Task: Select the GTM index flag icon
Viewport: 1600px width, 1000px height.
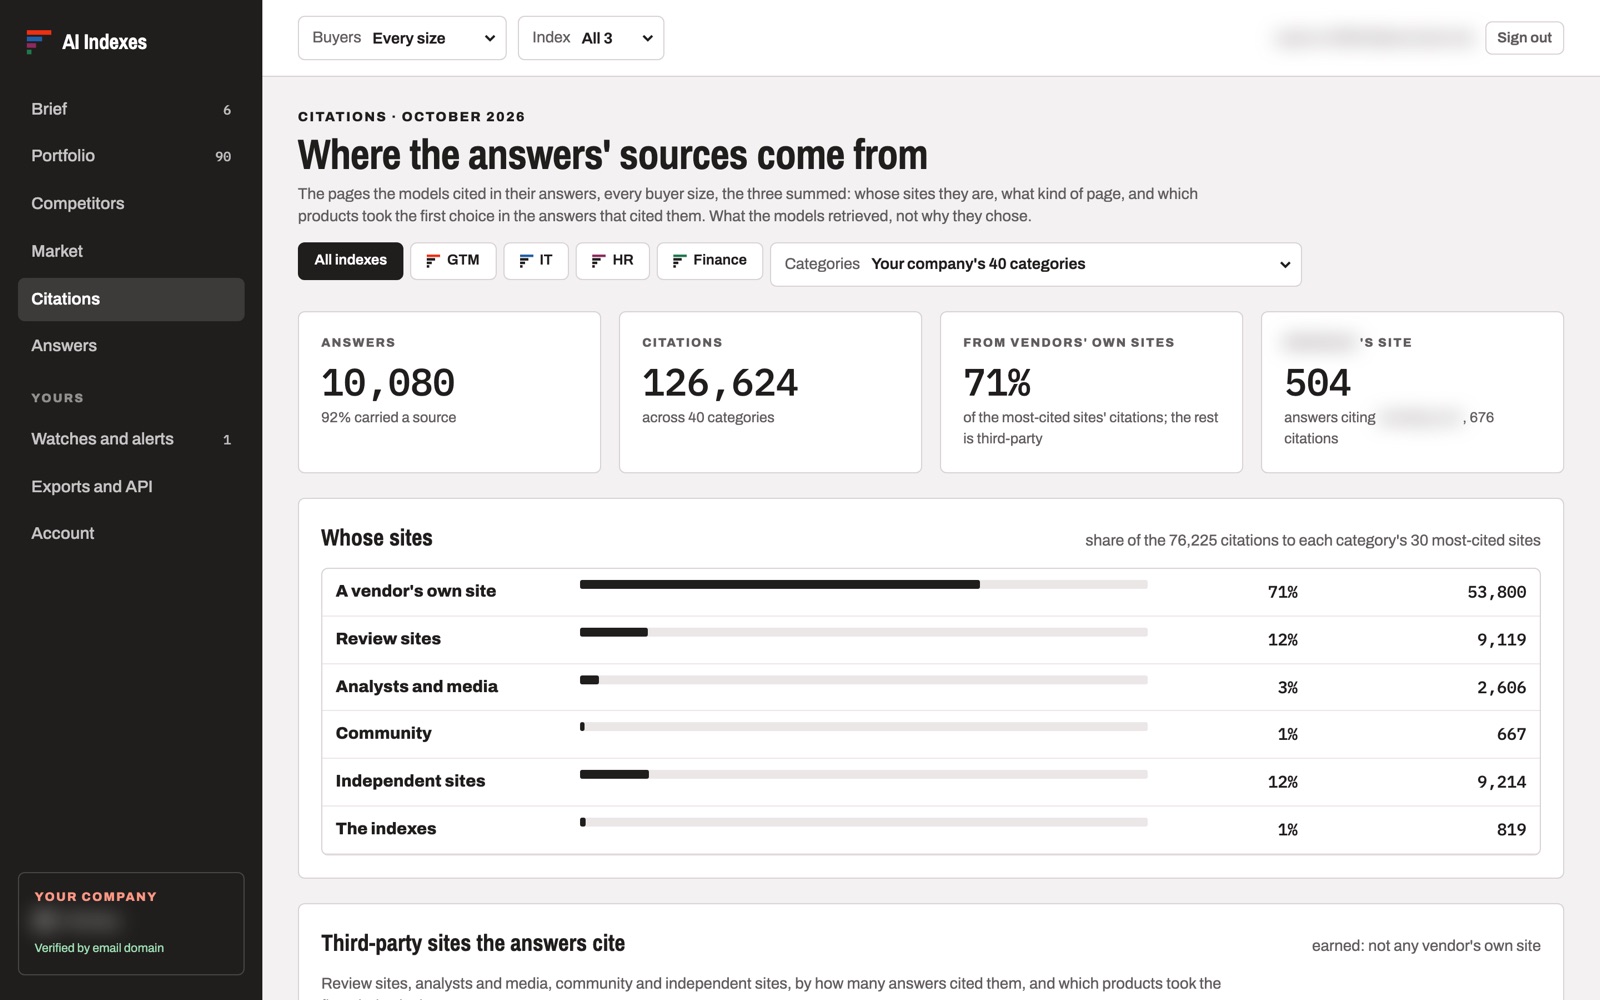Action: 433,260
